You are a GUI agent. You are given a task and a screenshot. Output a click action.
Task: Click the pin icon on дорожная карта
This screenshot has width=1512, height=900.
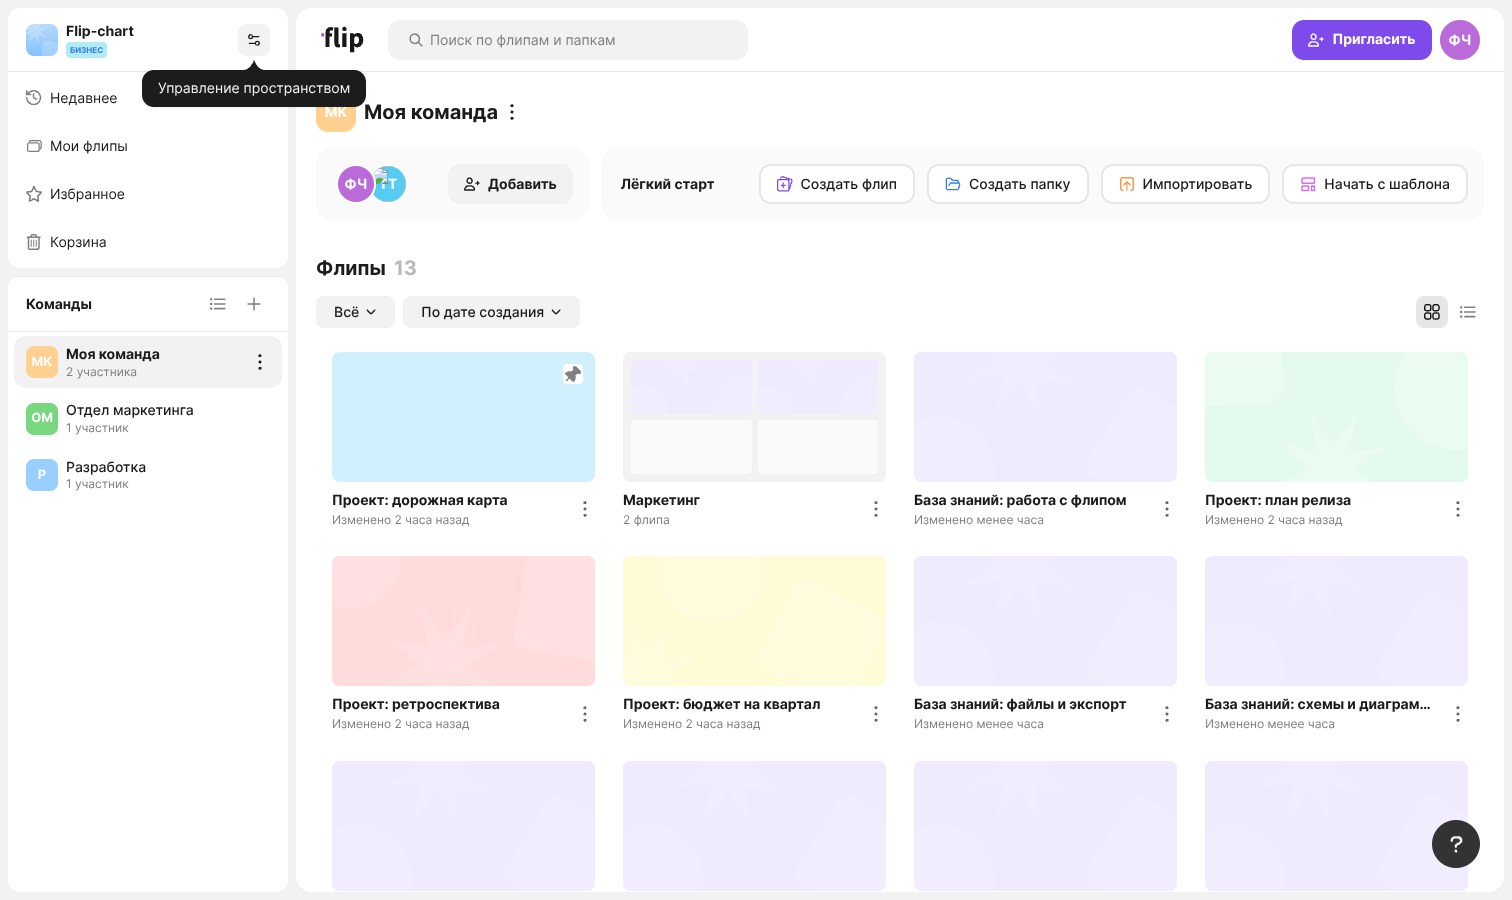pos(573,374)
